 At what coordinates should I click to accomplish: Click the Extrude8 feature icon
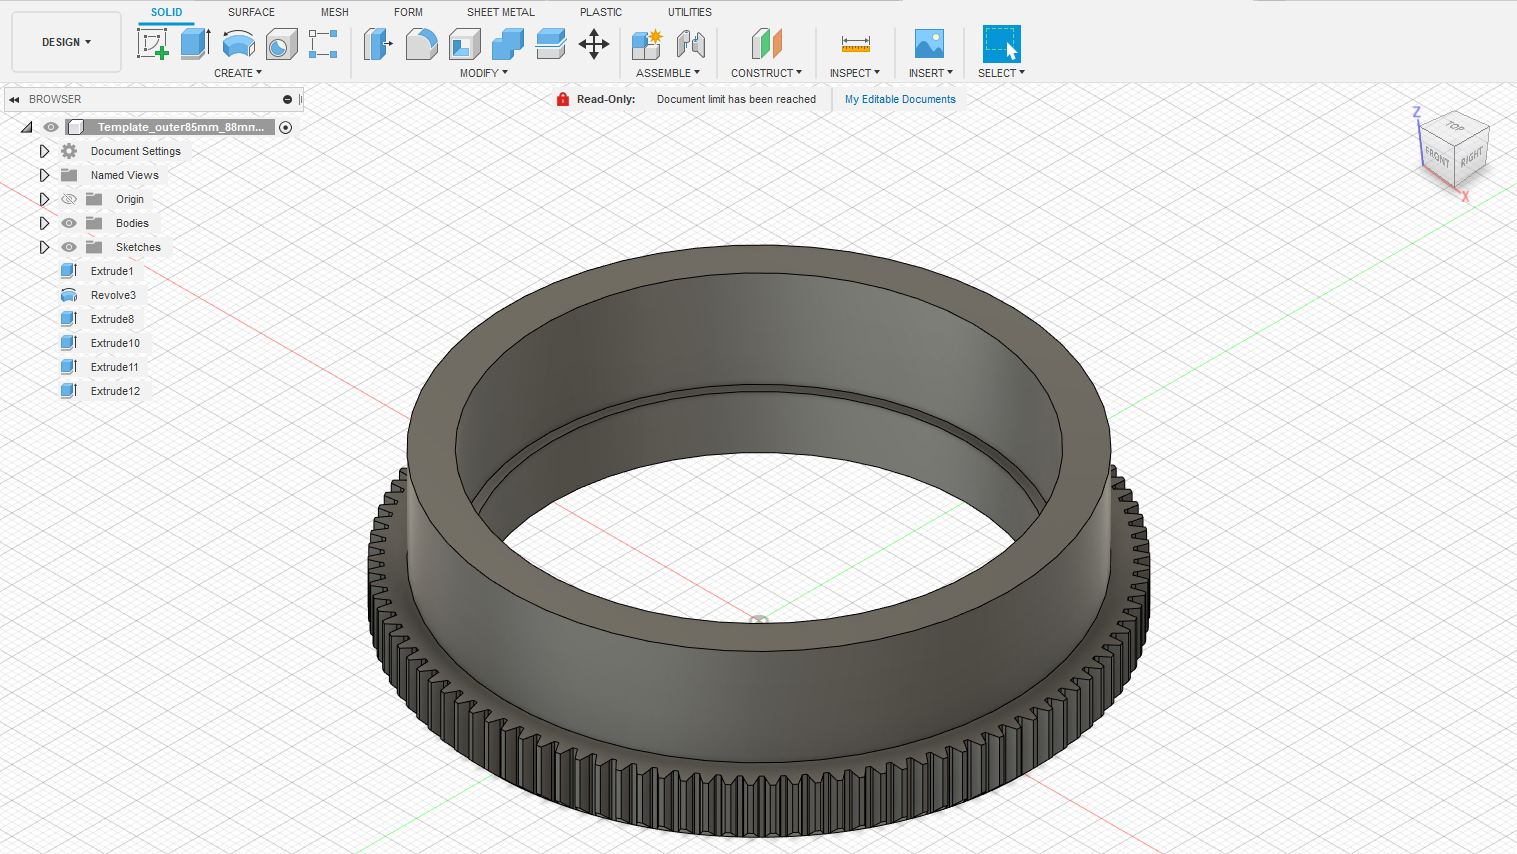coord(69,319)
